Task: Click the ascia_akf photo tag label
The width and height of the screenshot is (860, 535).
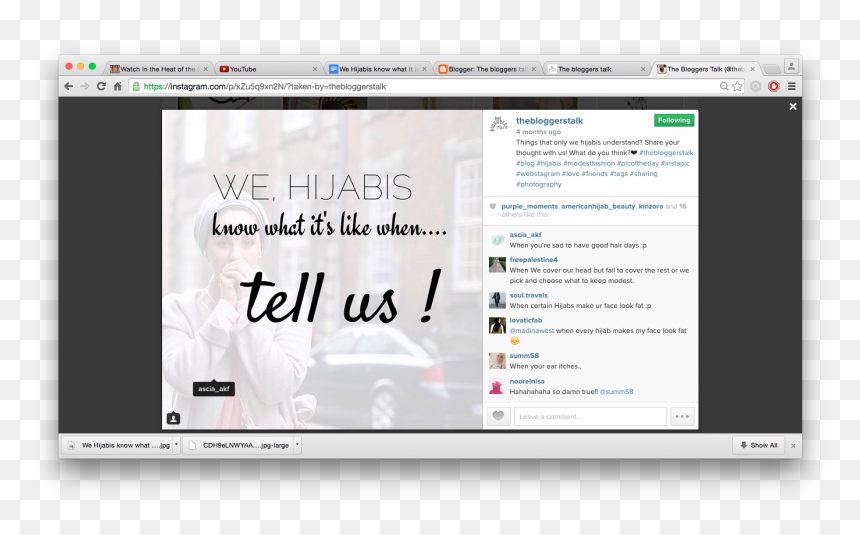Action: tap(214, 388)
